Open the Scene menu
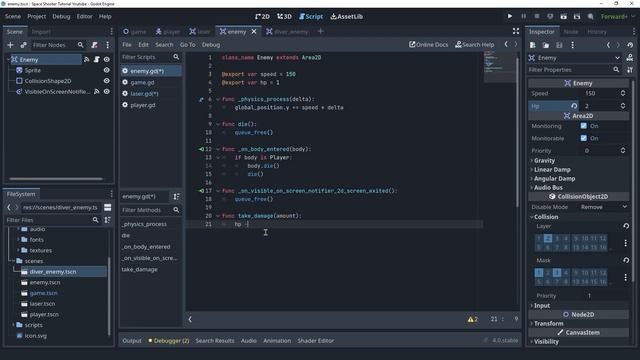 13,16
